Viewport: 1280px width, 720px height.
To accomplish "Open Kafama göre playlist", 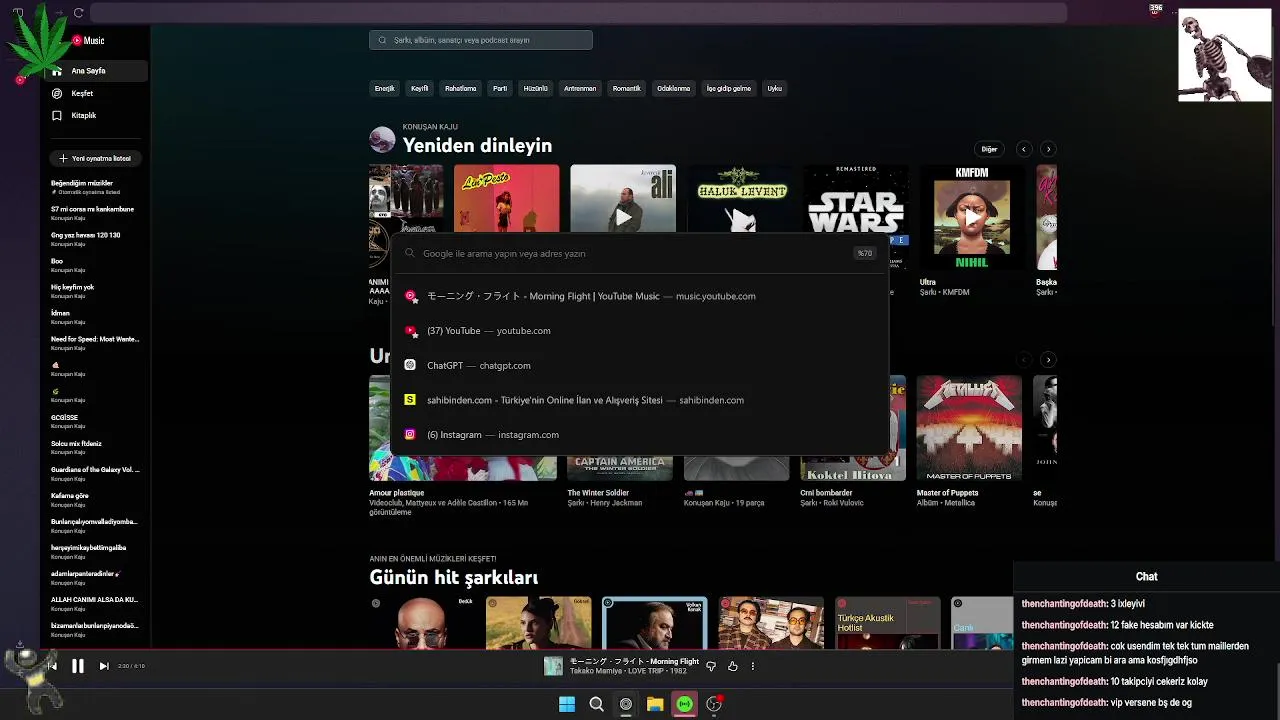I will (95, 499).
